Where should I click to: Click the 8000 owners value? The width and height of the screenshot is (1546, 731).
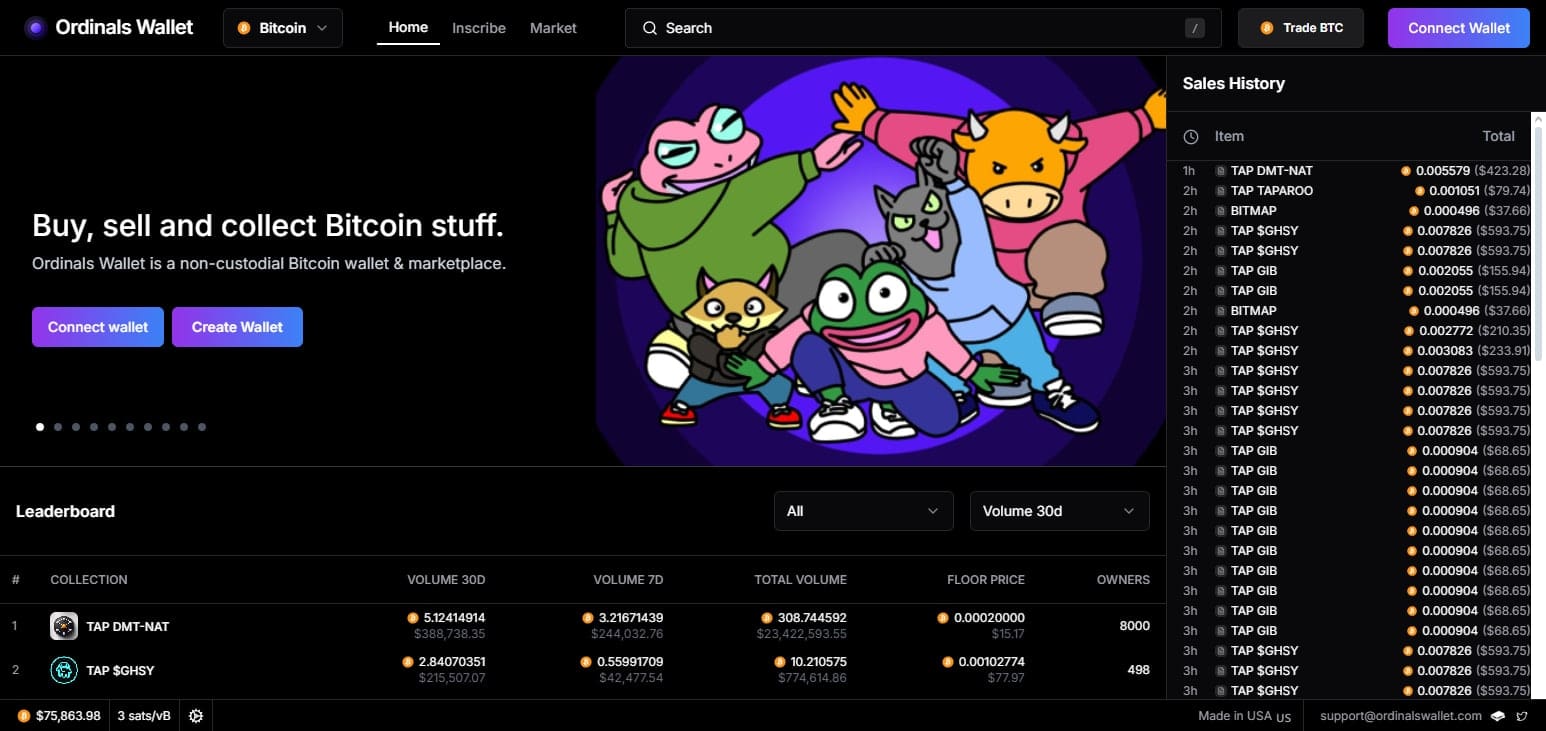click(1135, 626)
